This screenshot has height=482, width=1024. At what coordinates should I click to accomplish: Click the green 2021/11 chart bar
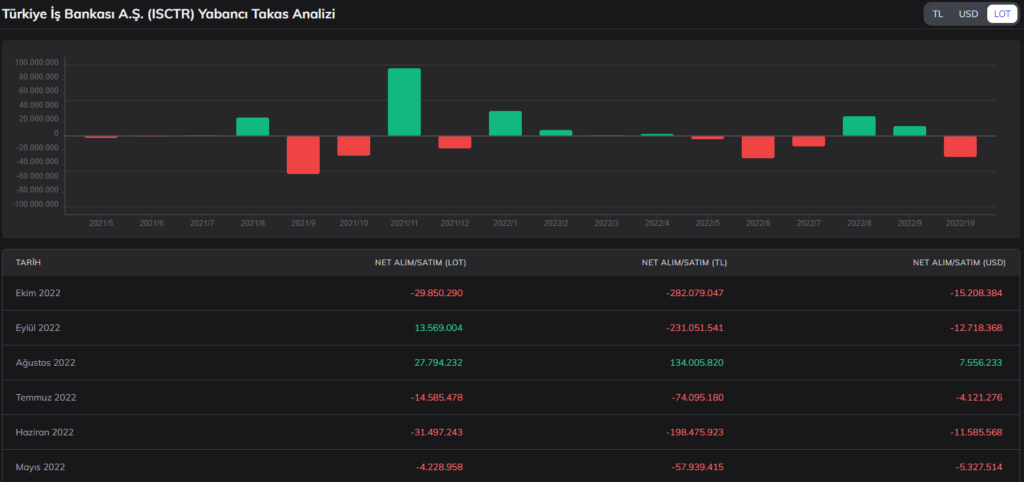coord(404,102)
